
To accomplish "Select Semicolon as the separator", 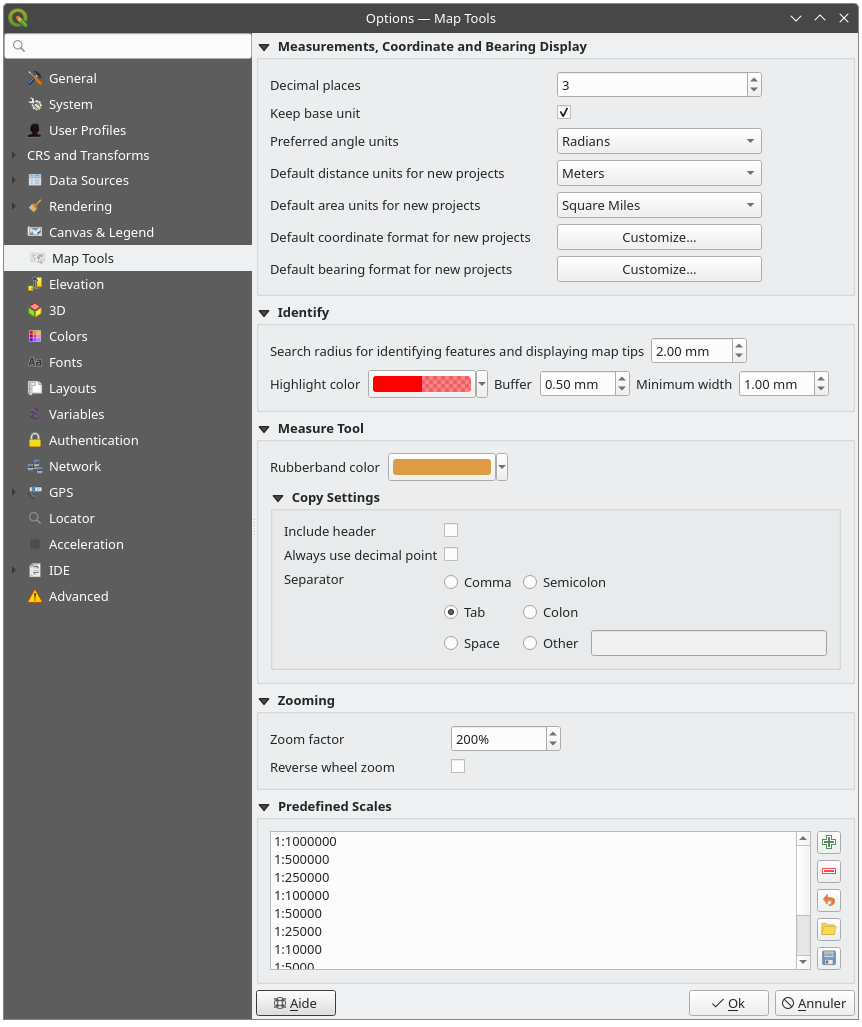I will 530,582.
